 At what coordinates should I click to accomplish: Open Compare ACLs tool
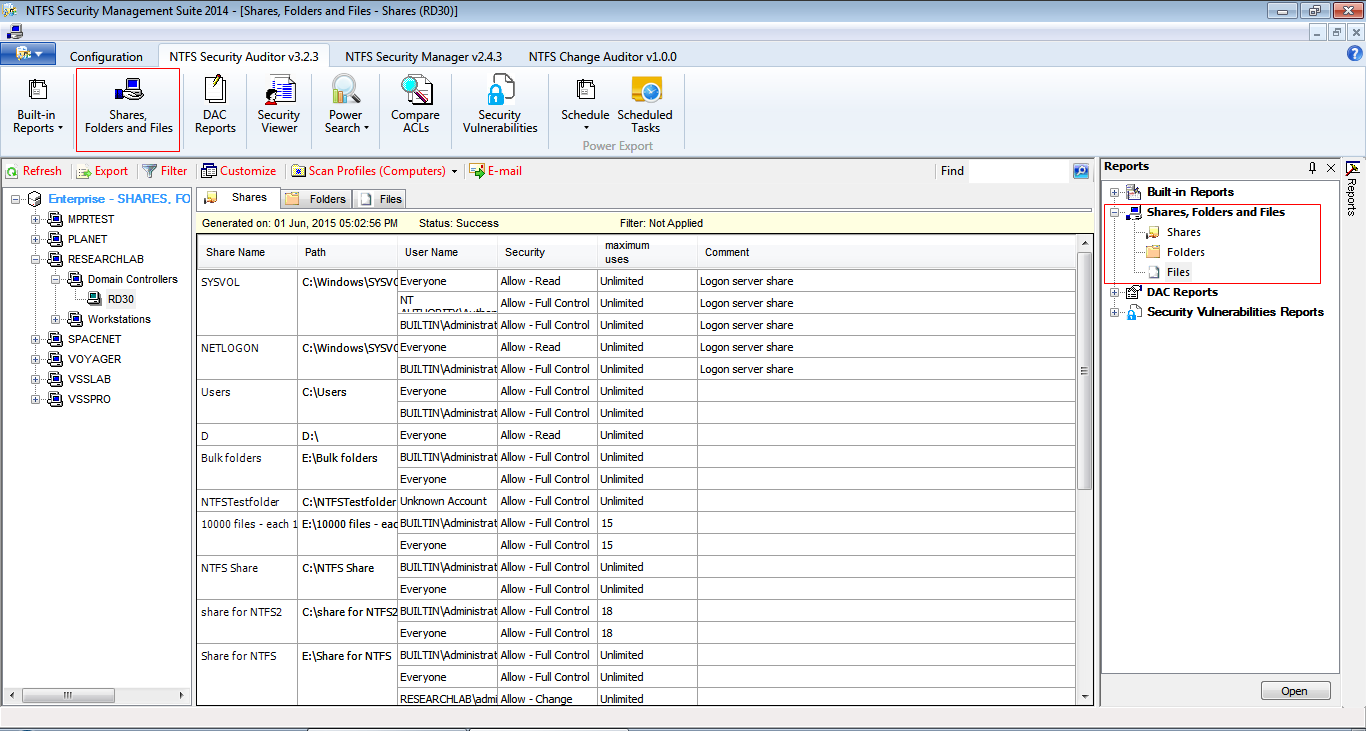point(415,106)
